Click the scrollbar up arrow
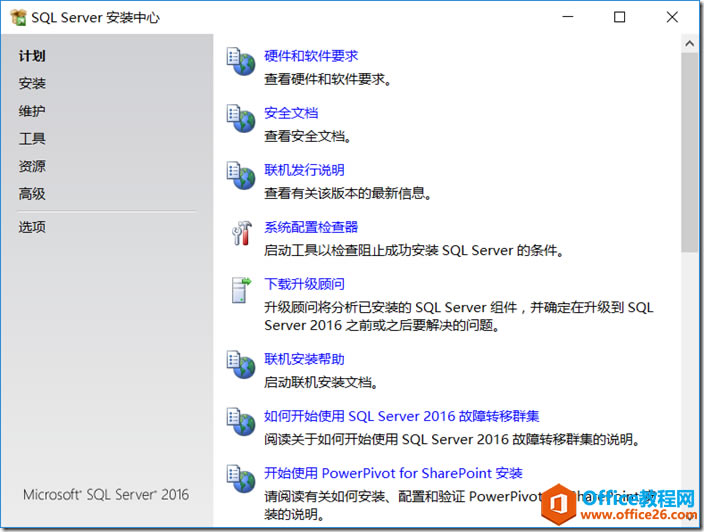This screenshot has width=704, height=532. click(x=689, y=44)
